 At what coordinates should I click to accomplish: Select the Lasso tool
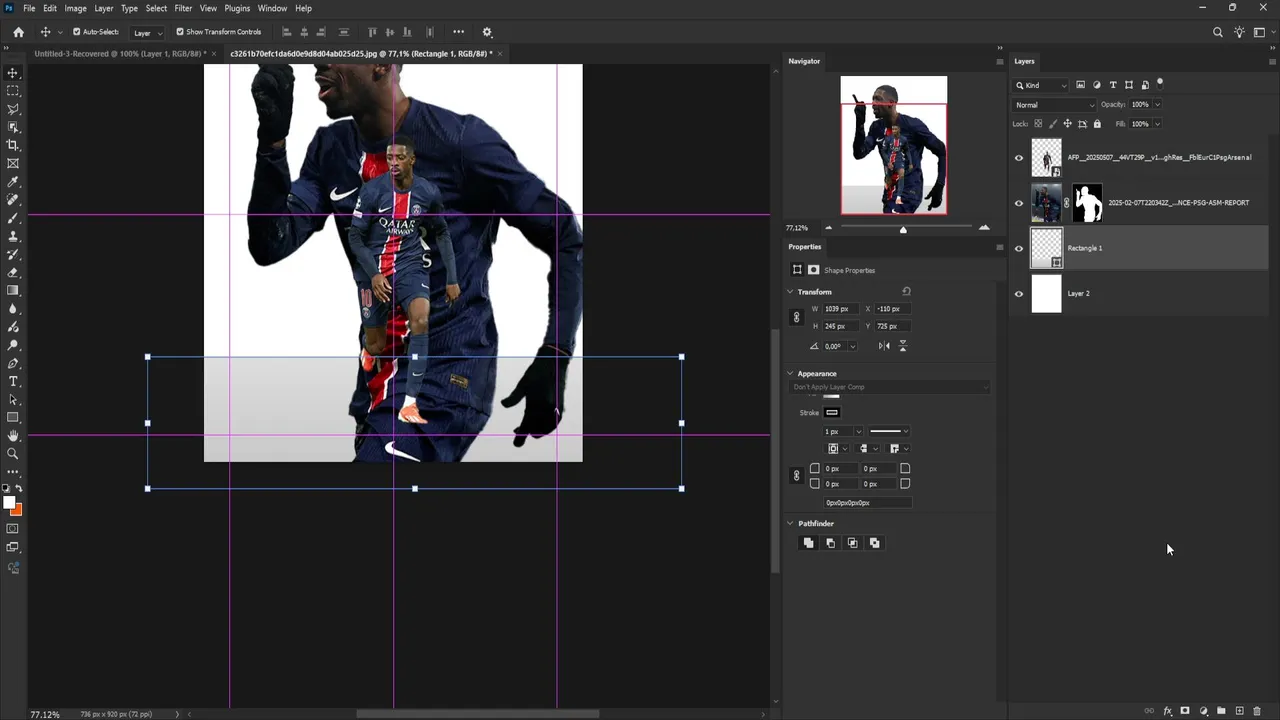point(13,109)
